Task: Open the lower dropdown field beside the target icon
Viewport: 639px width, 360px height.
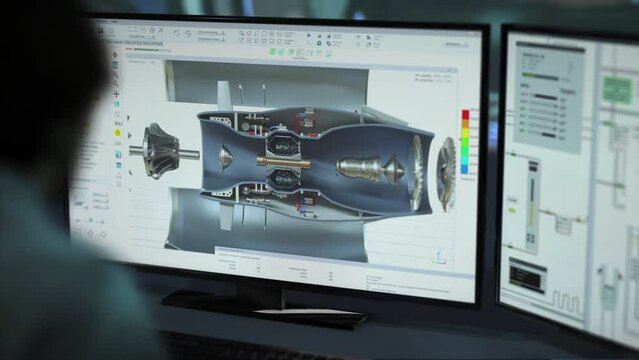Action: [x=211, y=39]
